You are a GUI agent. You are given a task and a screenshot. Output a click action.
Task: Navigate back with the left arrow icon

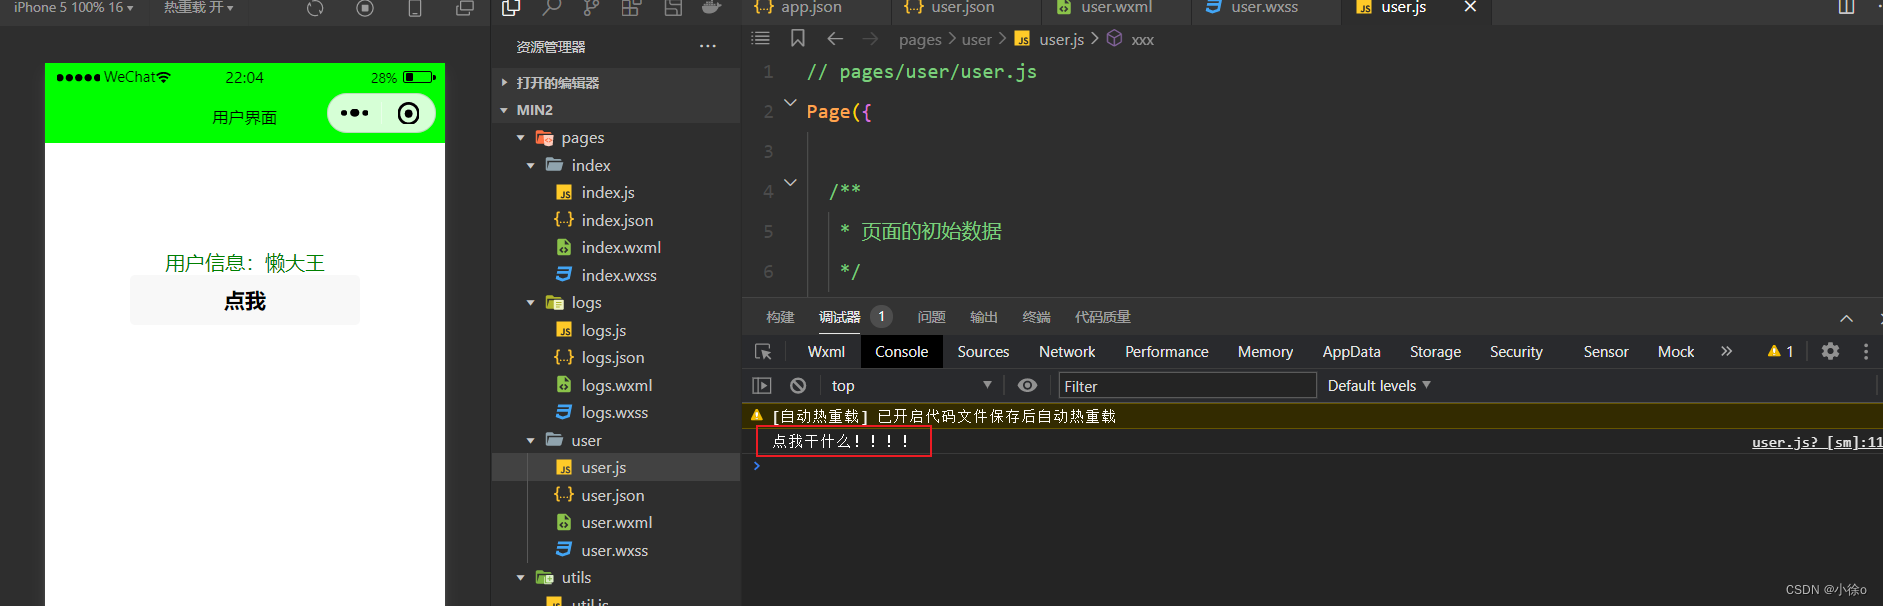coord(835,38)
